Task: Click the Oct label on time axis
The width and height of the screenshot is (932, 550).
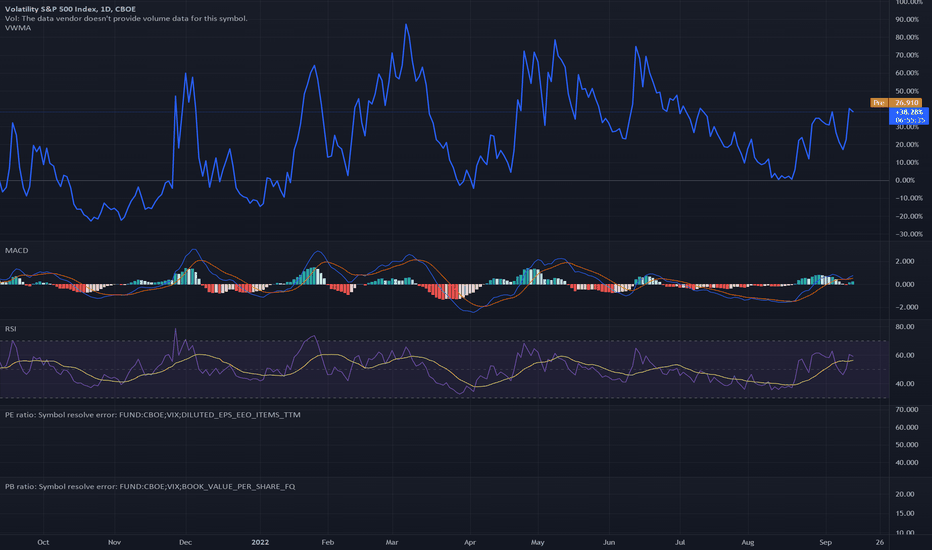Action: tap(43, 542)
